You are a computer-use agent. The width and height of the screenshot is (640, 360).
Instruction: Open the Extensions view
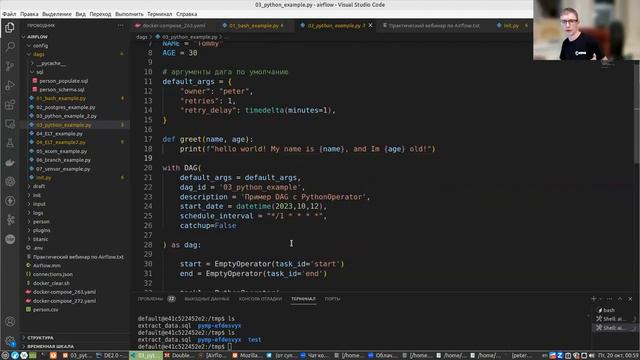tap(10, 105)
